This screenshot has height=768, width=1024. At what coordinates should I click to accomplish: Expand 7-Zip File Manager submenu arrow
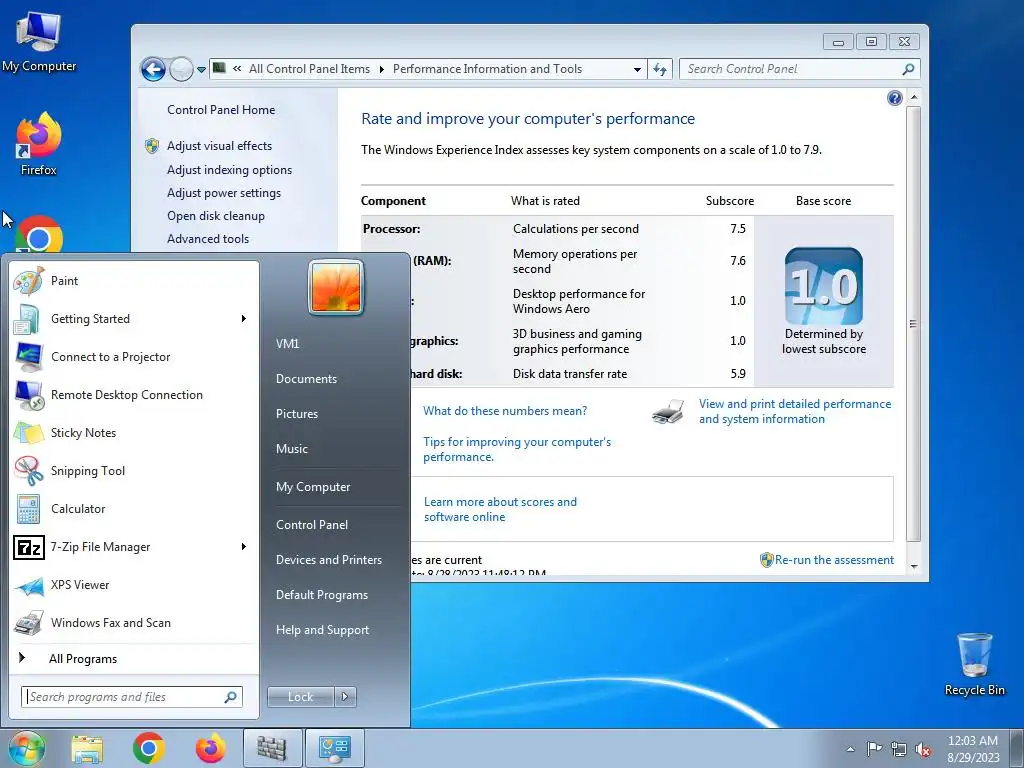(x=244, y=547)
